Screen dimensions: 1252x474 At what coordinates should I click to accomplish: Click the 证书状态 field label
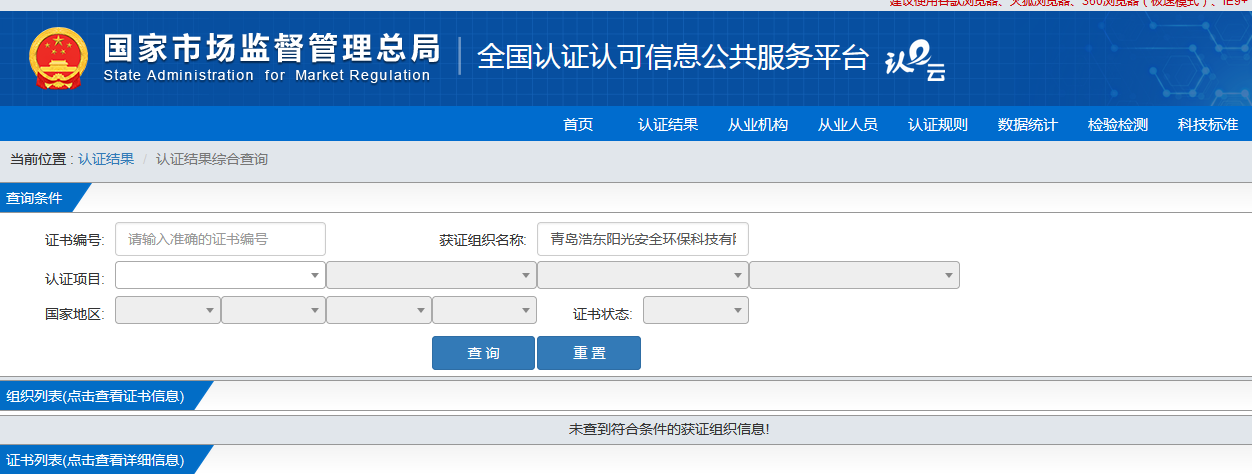[603, 314]
